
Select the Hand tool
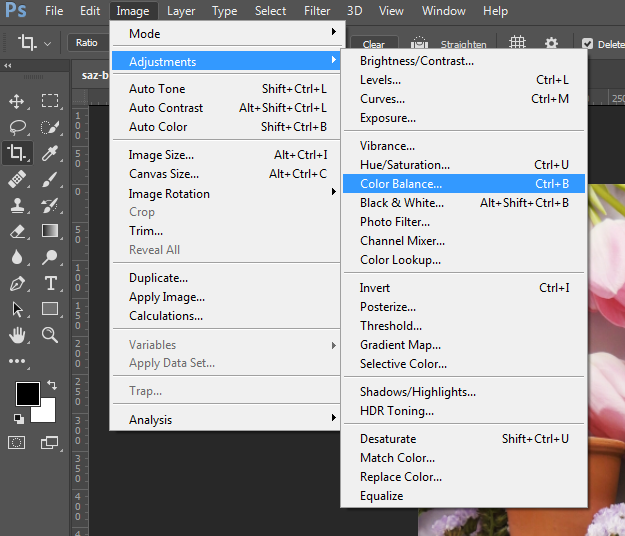click(17, 335)
